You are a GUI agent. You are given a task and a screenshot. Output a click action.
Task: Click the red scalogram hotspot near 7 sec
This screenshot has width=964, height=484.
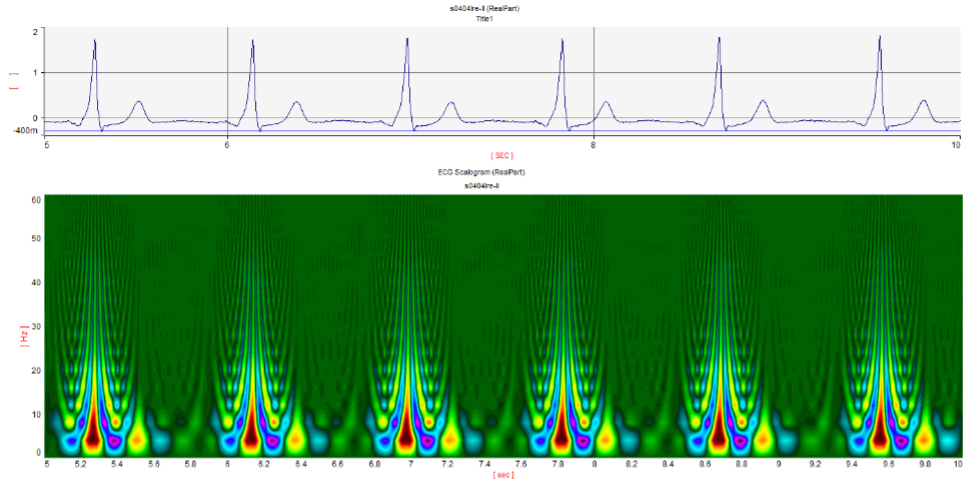(x=405, y=430)
